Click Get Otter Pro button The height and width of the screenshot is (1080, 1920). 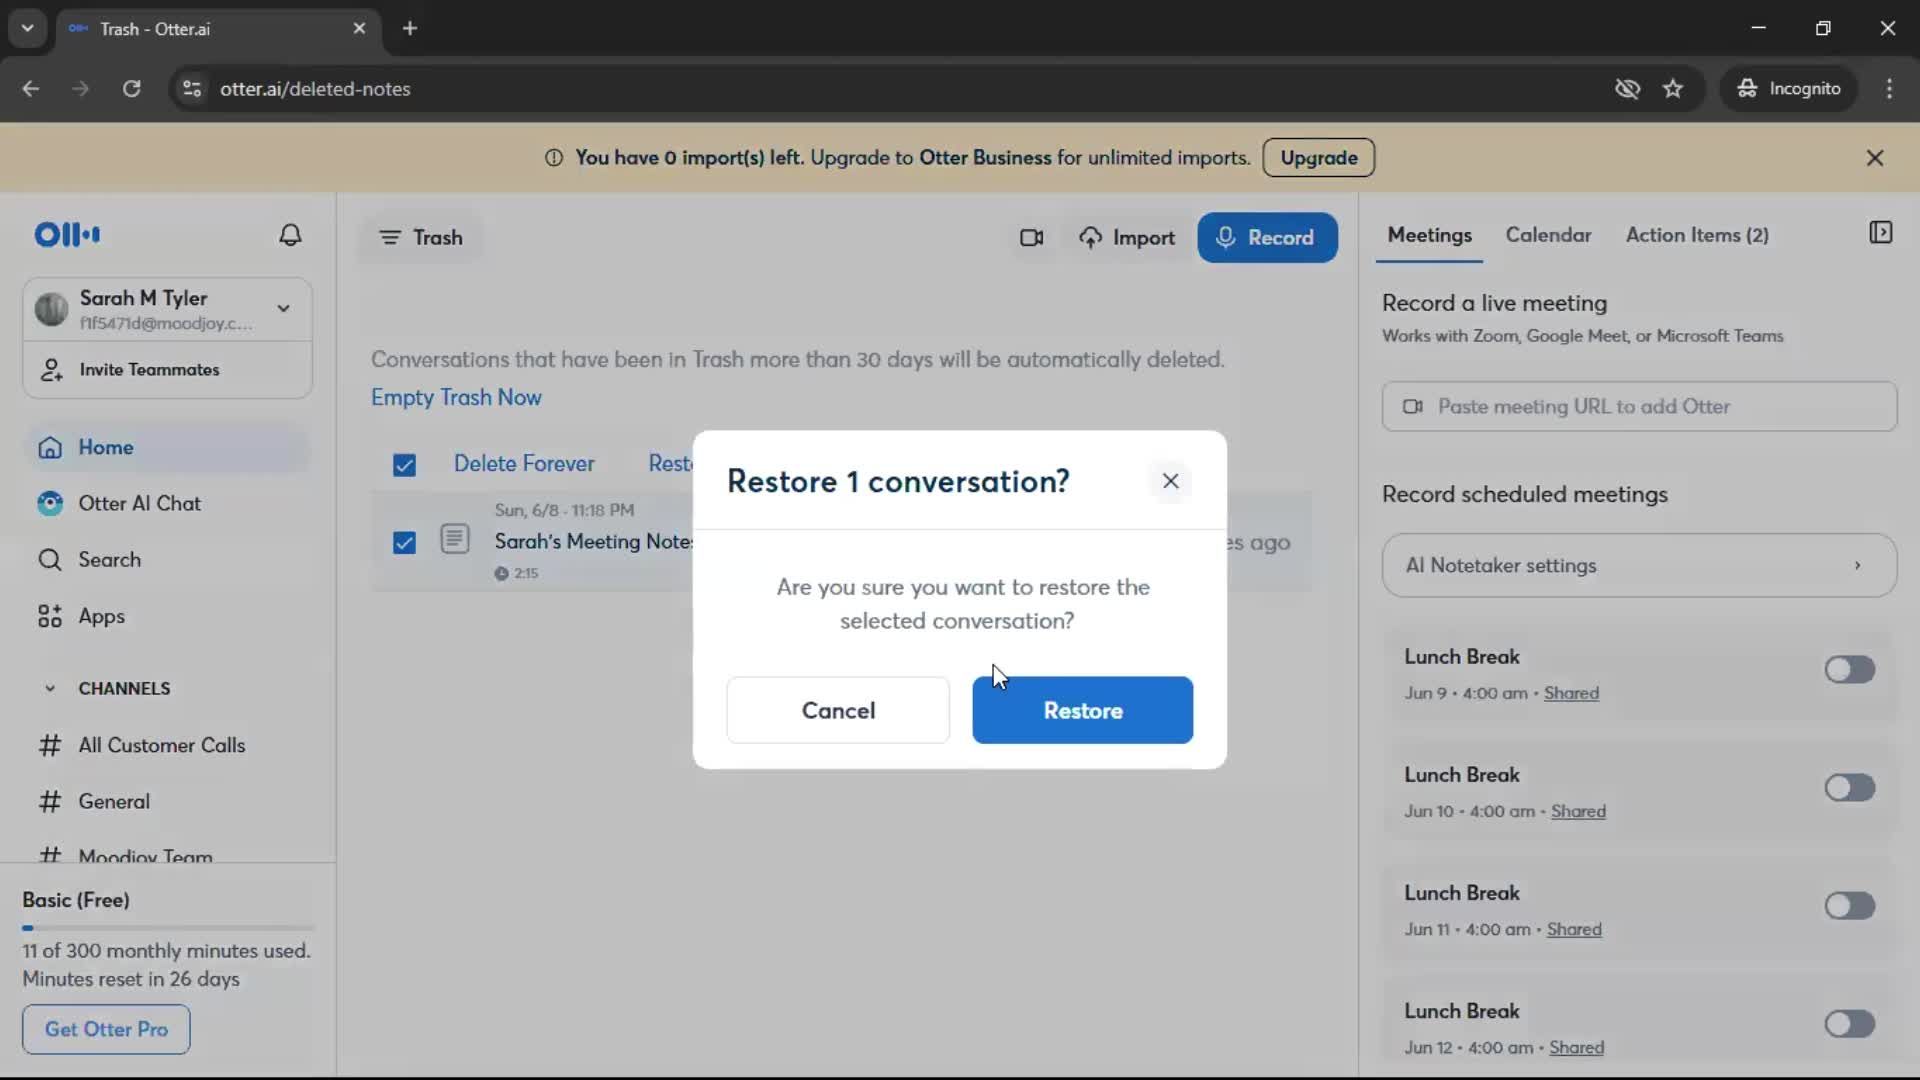click(x=106, y=1030)
